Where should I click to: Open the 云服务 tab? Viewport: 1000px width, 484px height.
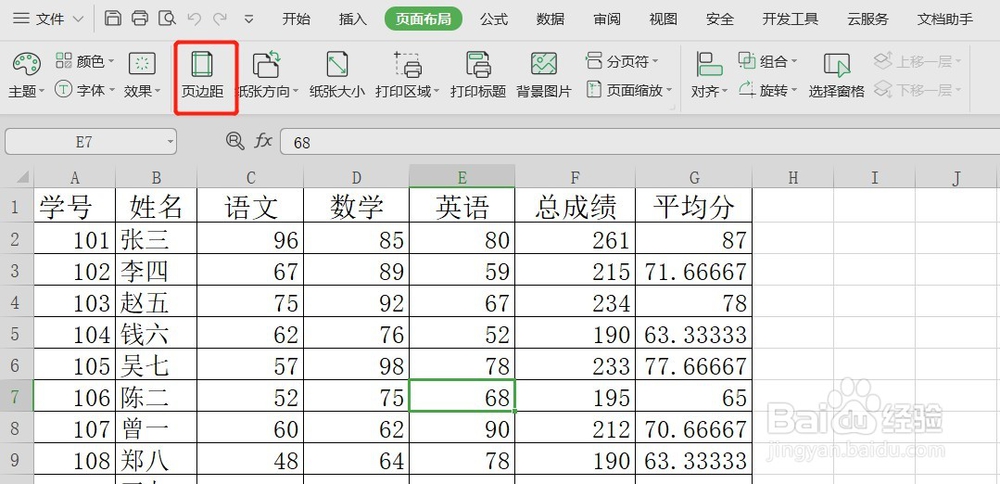868,19
